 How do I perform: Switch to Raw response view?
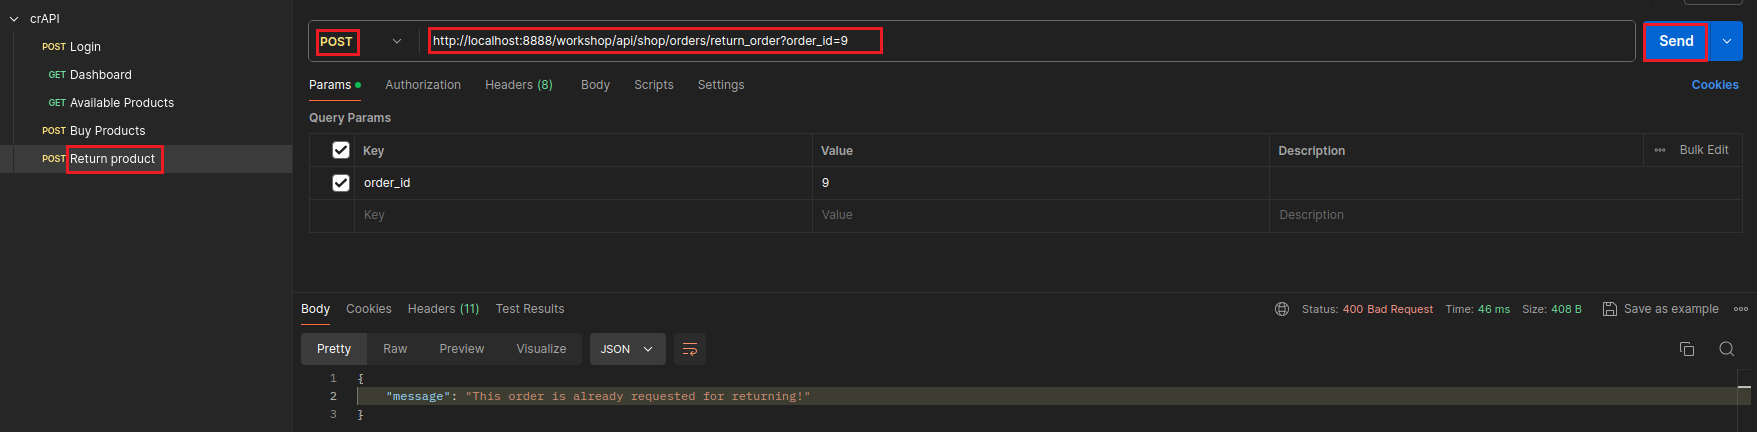[x=395, y=349]
